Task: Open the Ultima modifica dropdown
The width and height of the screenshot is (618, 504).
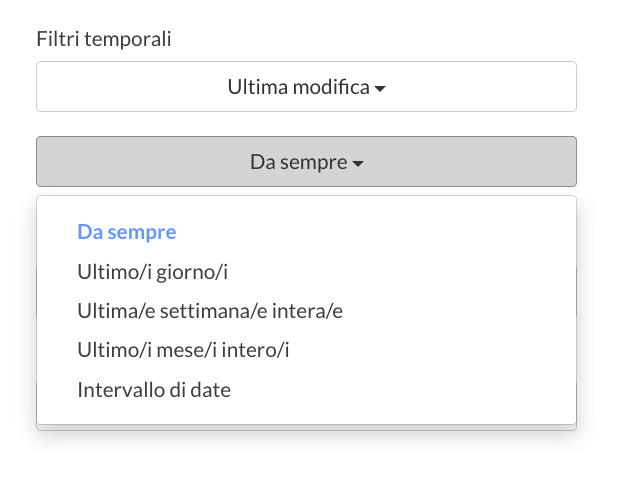Action: click(306, 87)
